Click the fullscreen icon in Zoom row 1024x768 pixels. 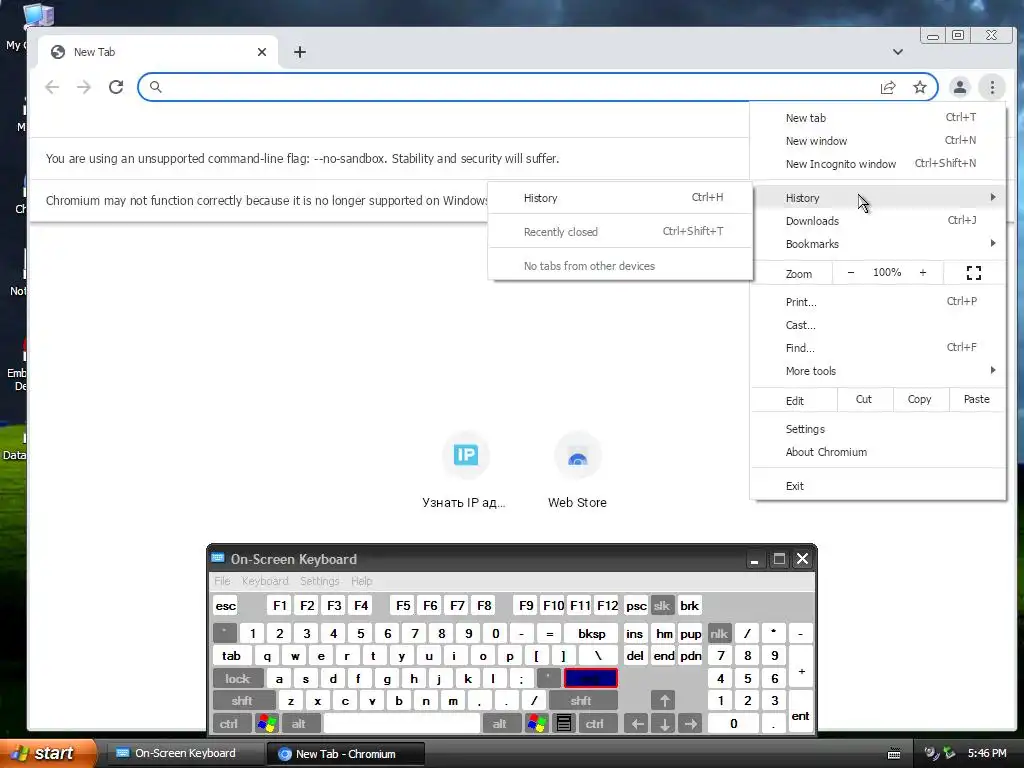pos(974,273)
